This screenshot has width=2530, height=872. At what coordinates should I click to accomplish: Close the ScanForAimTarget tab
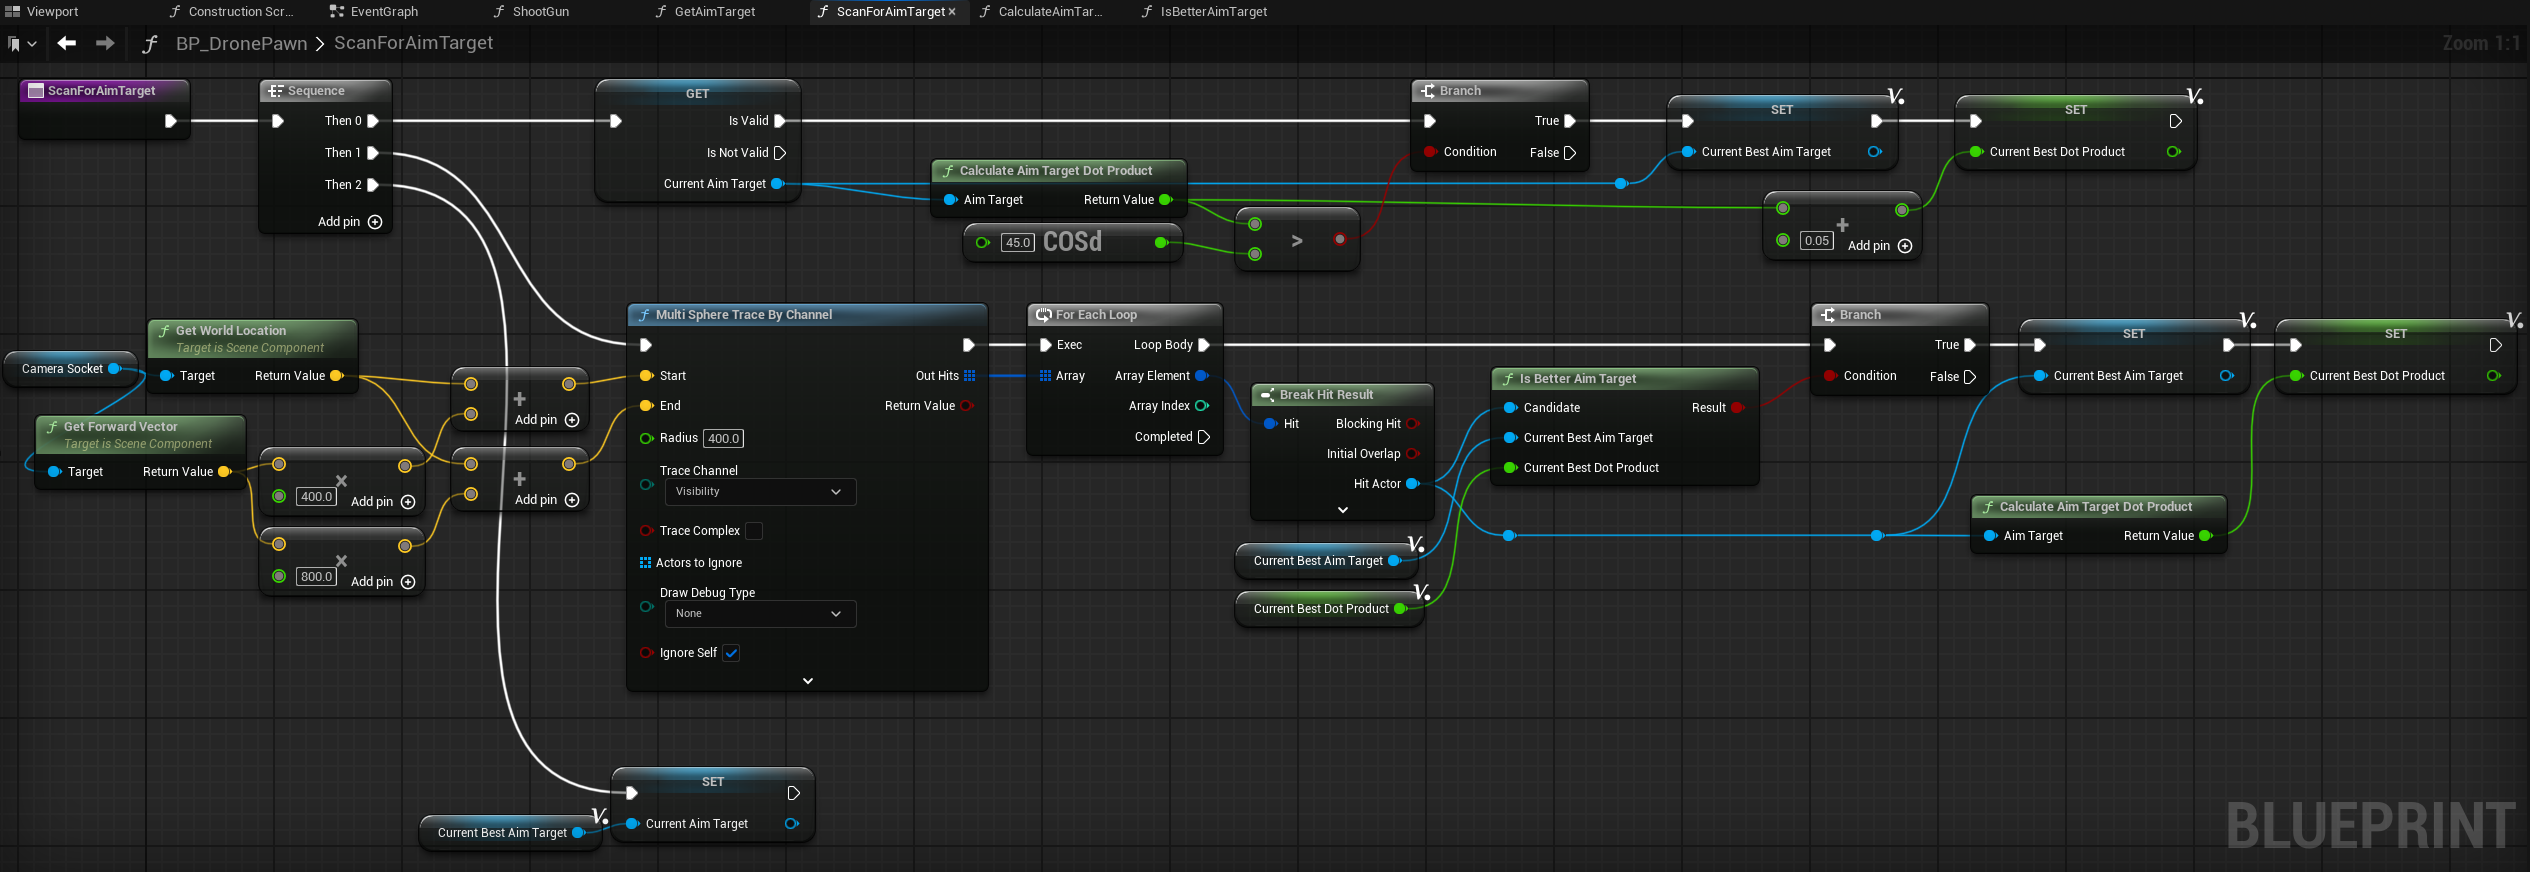point(952,12)
